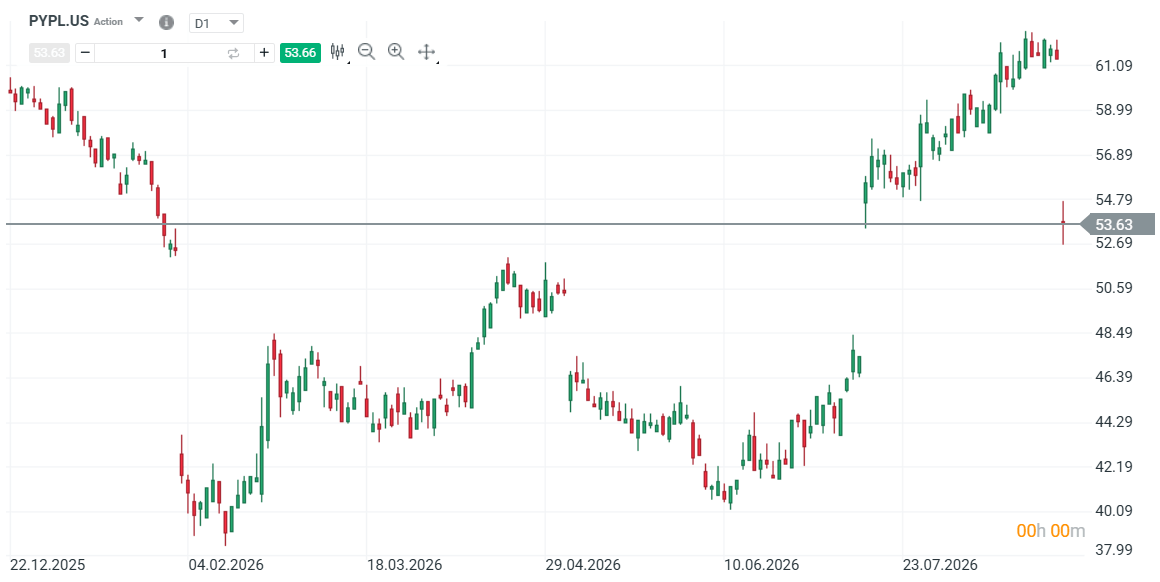Click the green 53.66 buy price button

pyautogui.click(x=300, y=53)
